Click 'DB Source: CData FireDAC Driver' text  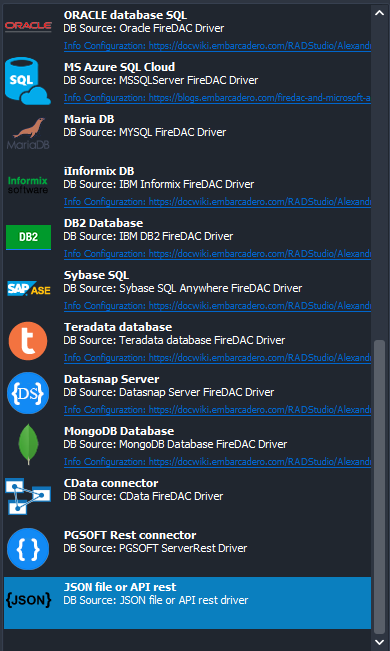pos(143,496)
